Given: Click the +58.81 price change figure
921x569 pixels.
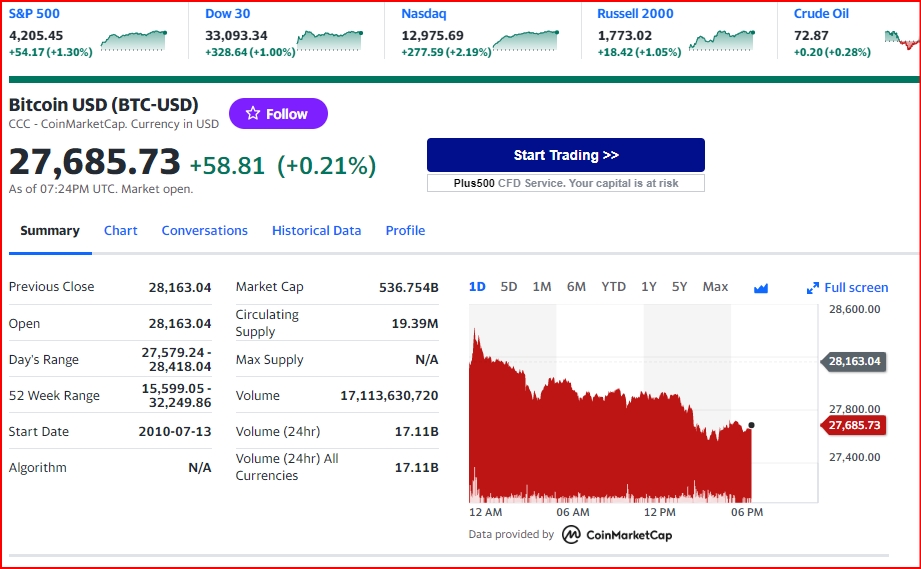Looking at the screenshot, I should coord(227,166).
